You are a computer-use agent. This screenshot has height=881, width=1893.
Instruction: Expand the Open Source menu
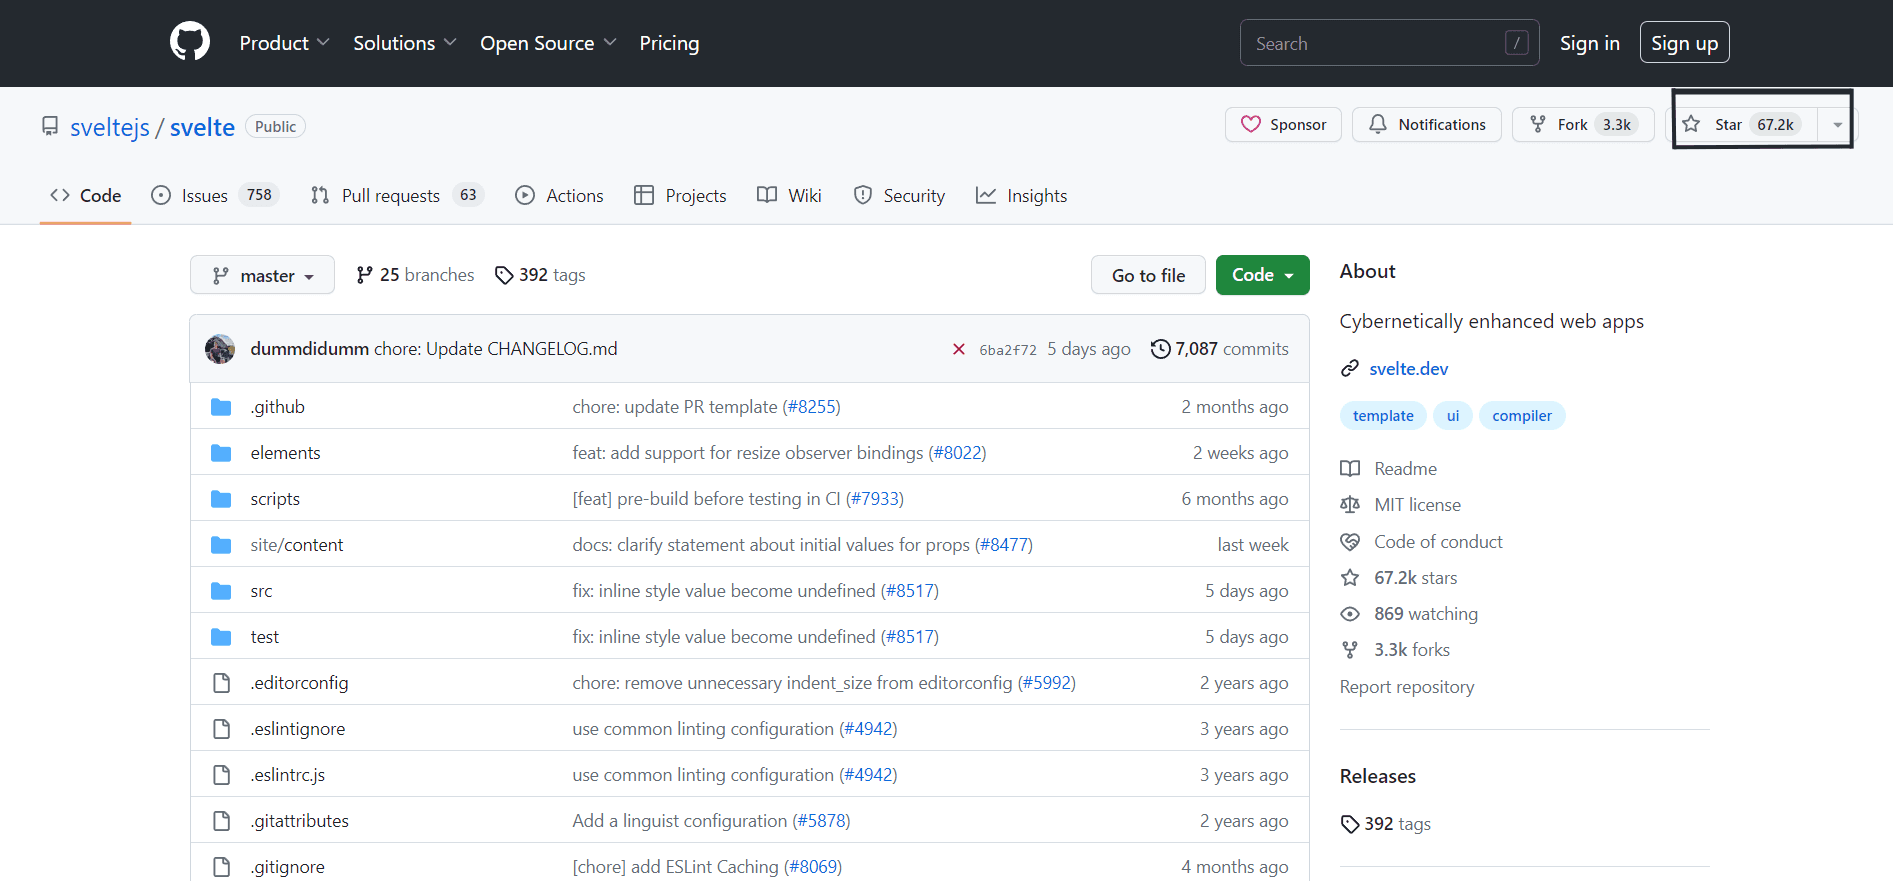point(548,43)
